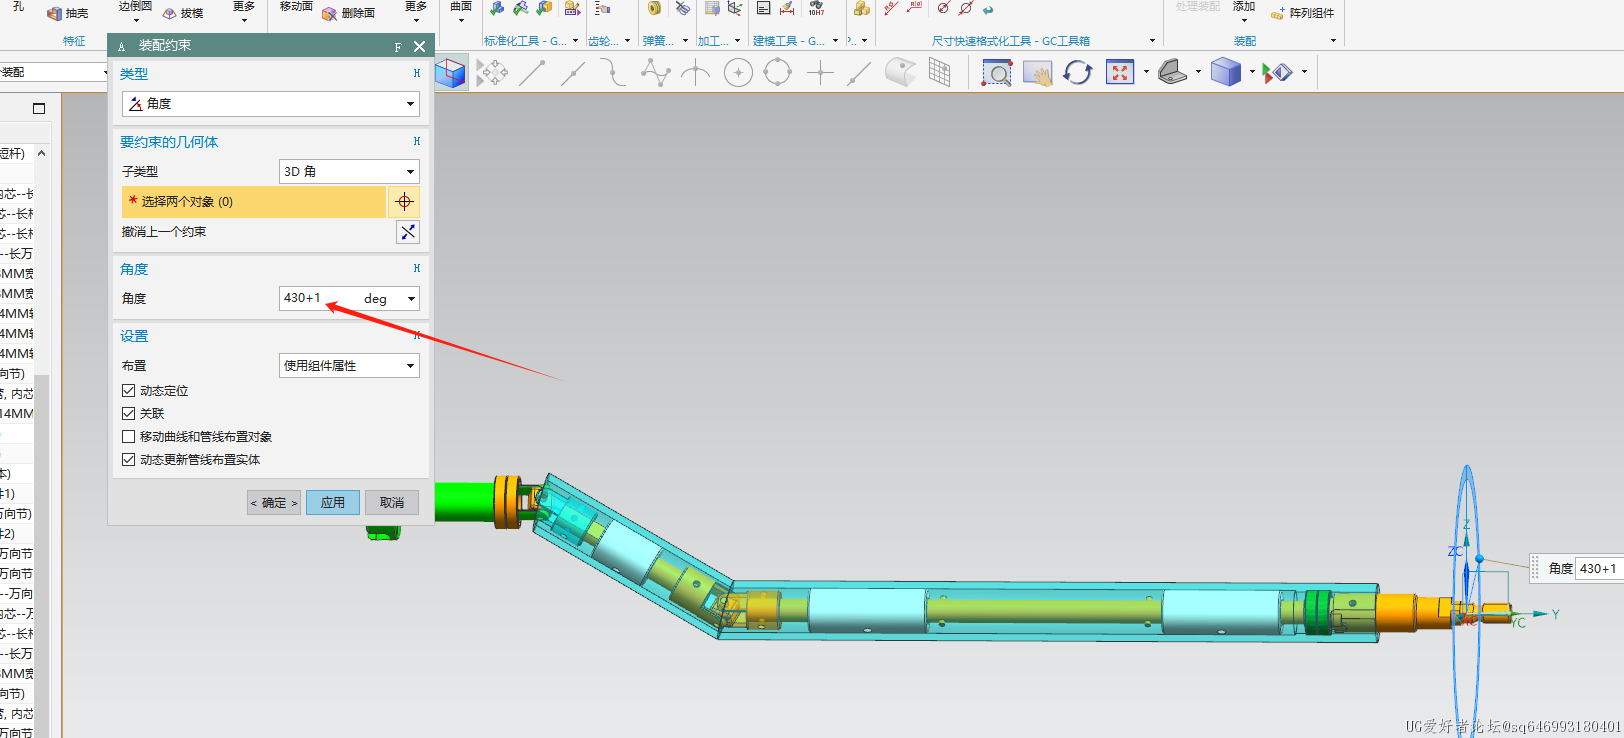1624x738 pixels.
Task: Click the on-screen 角度 430+1 input box
Action: 1598,569
